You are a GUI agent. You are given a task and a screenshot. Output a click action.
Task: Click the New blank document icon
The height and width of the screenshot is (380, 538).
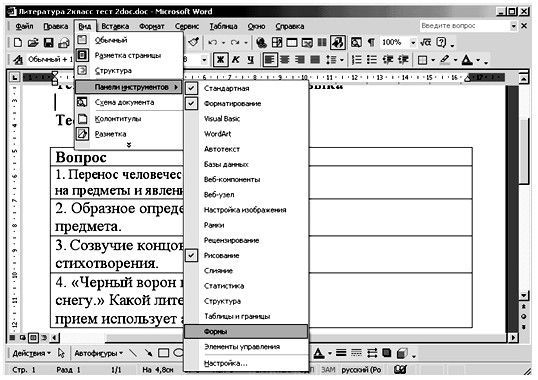(x=17, y=43)
